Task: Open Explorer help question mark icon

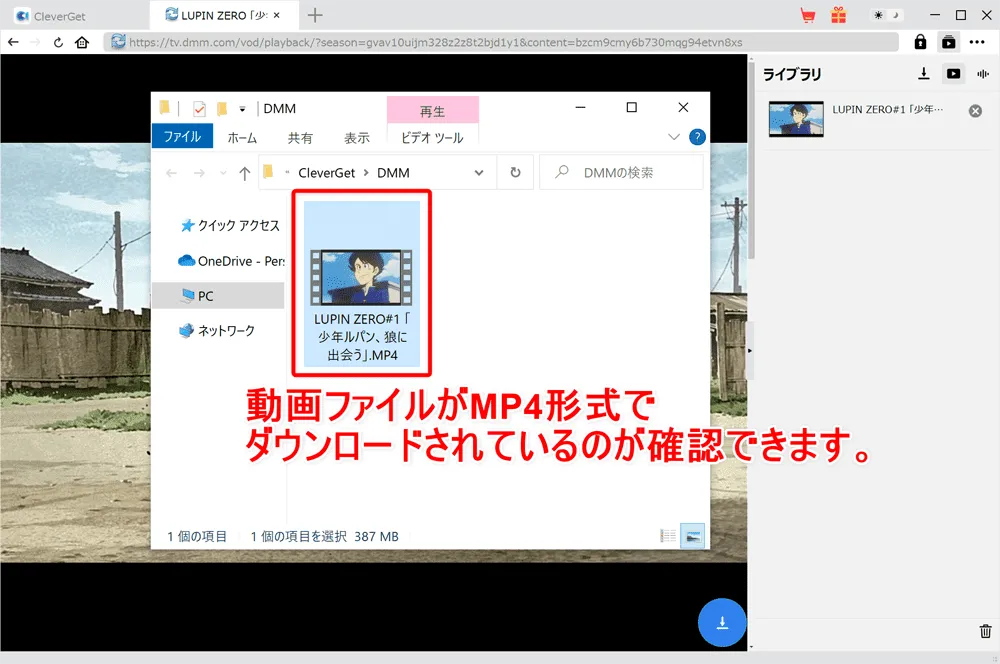Action: click(697, 137)
